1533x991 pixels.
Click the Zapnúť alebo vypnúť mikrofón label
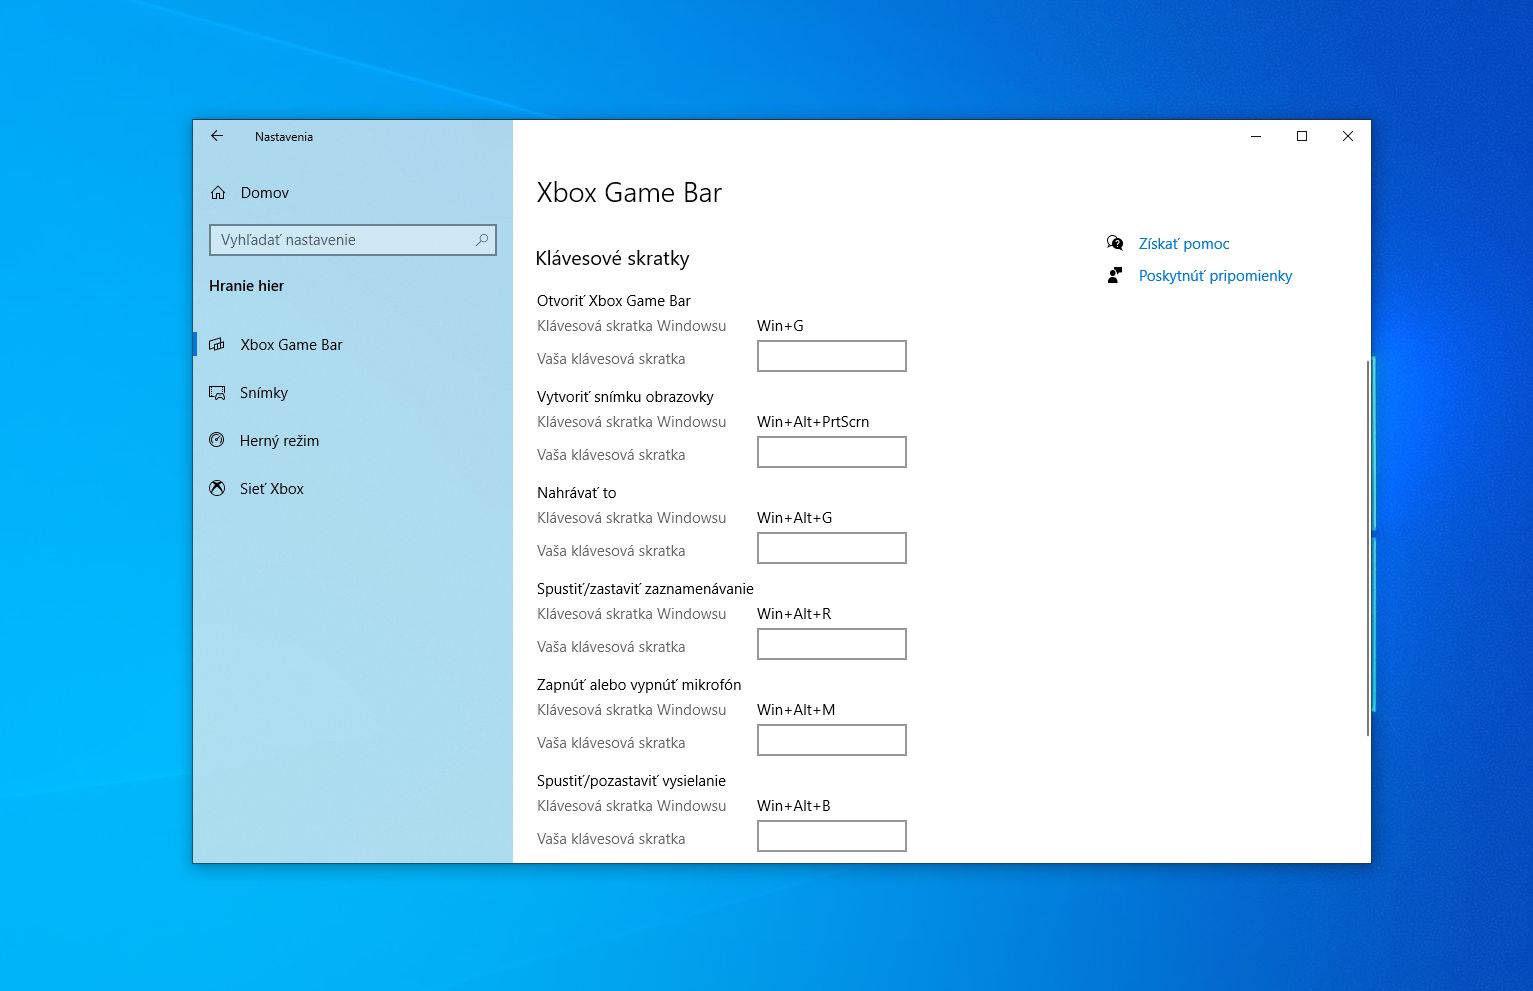click(639, 685)
